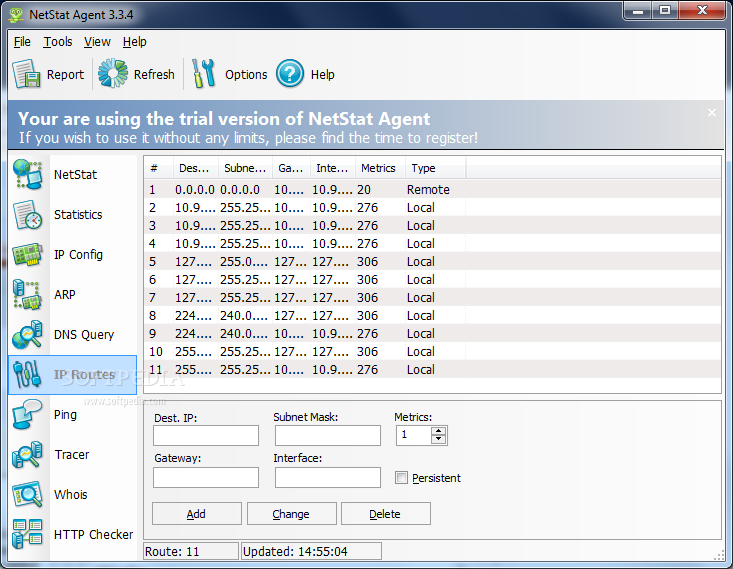The width and height of the screenshot is (733, 569).
Task: Focus the Subnet Mask input field
Action: 328,435
